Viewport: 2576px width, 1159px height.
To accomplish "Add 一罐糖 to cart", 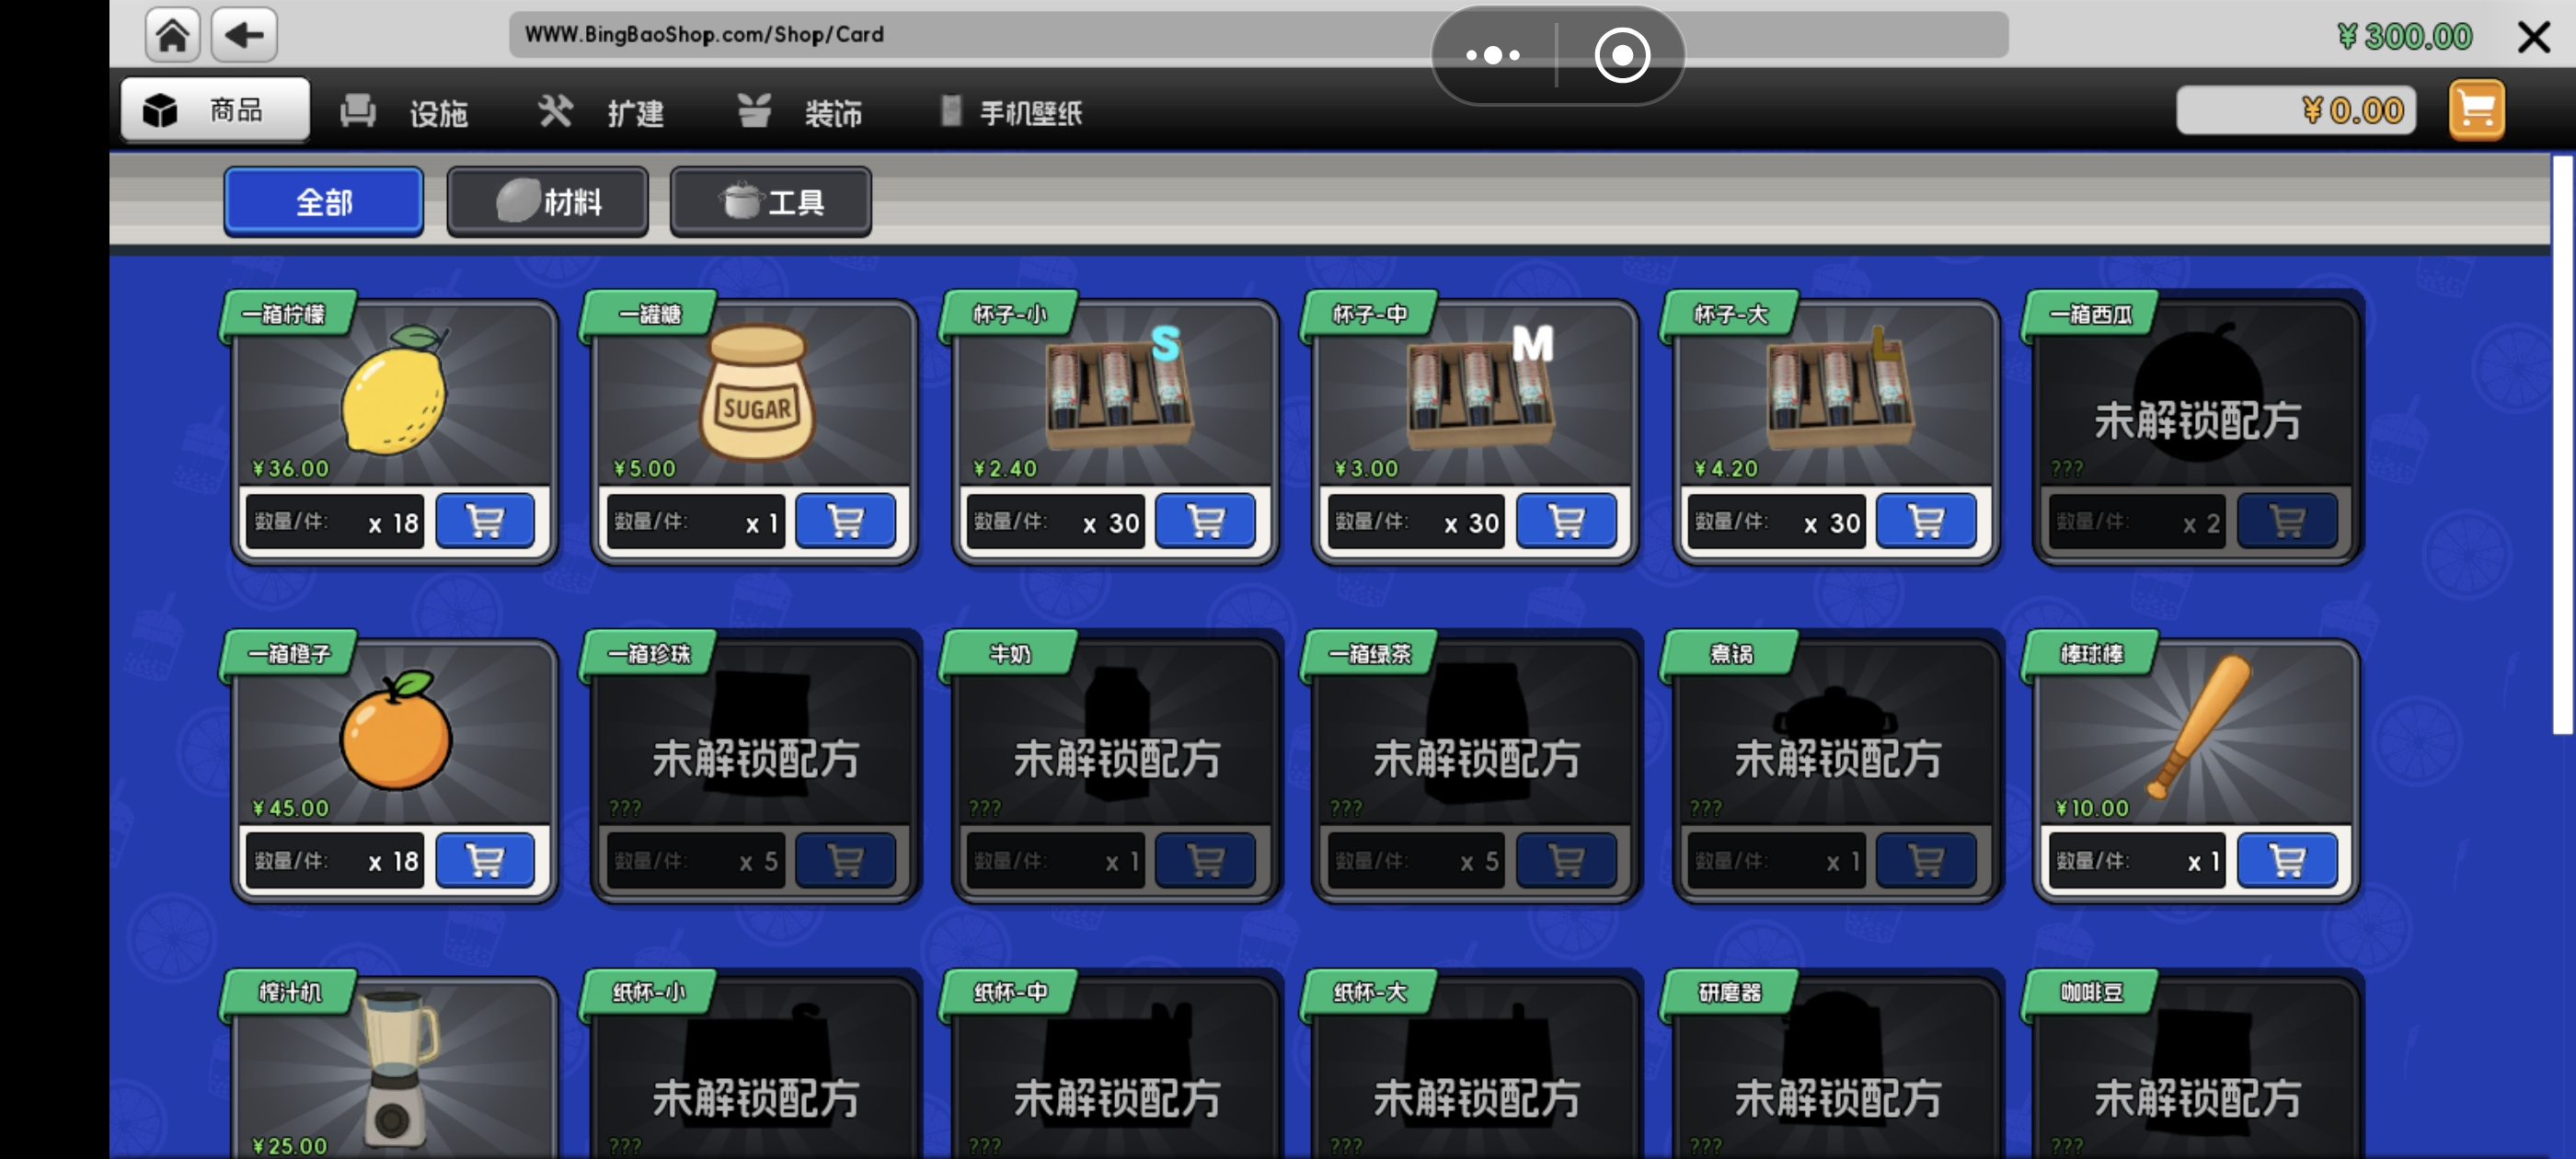I will click(x=845, y=521).
